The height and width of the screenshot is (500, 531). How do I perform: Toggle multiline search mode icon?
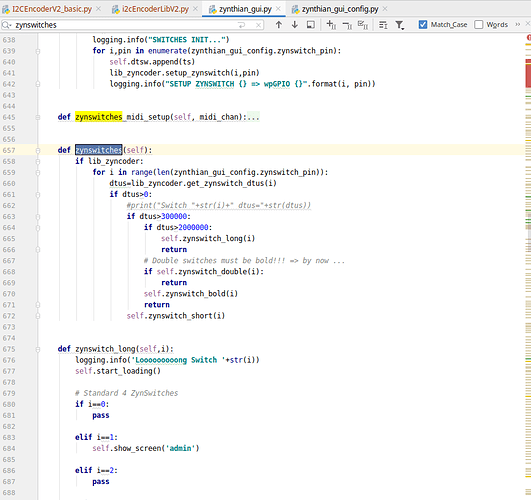click(x=383, y=25)
